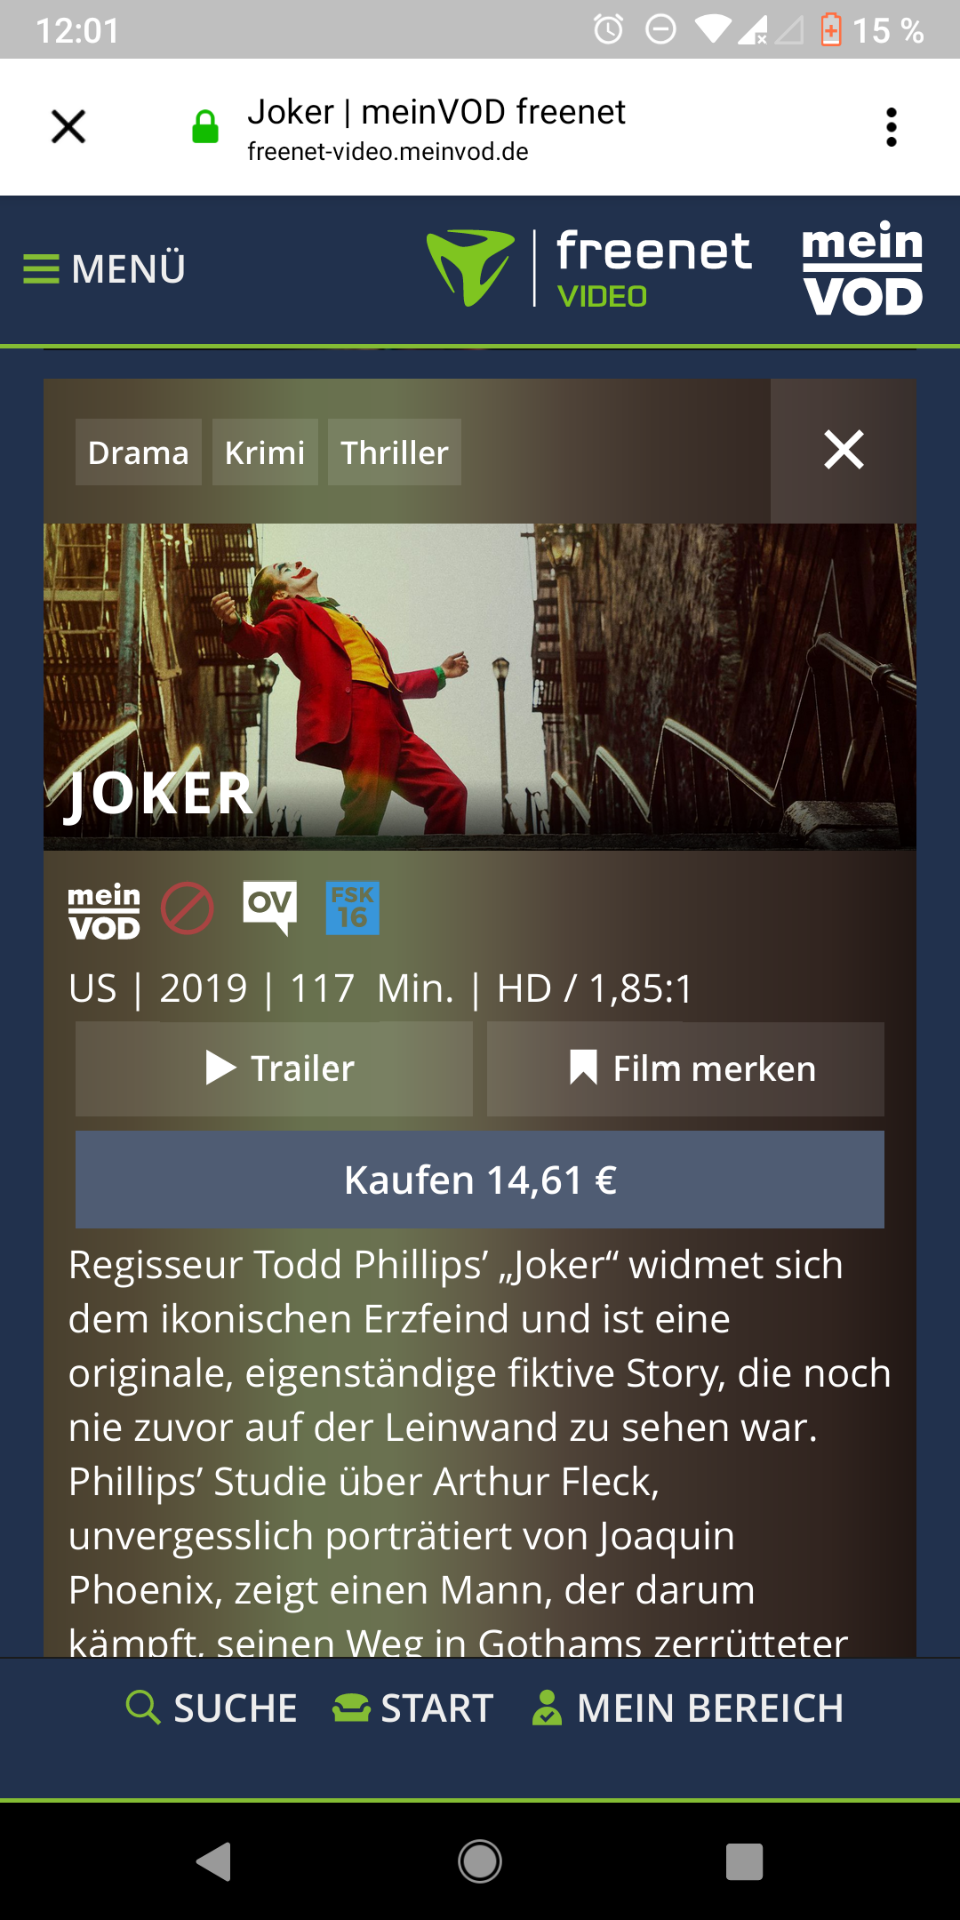Go to START in bottom bar
Viewport: 960px width, 1920px height.
413,1708
